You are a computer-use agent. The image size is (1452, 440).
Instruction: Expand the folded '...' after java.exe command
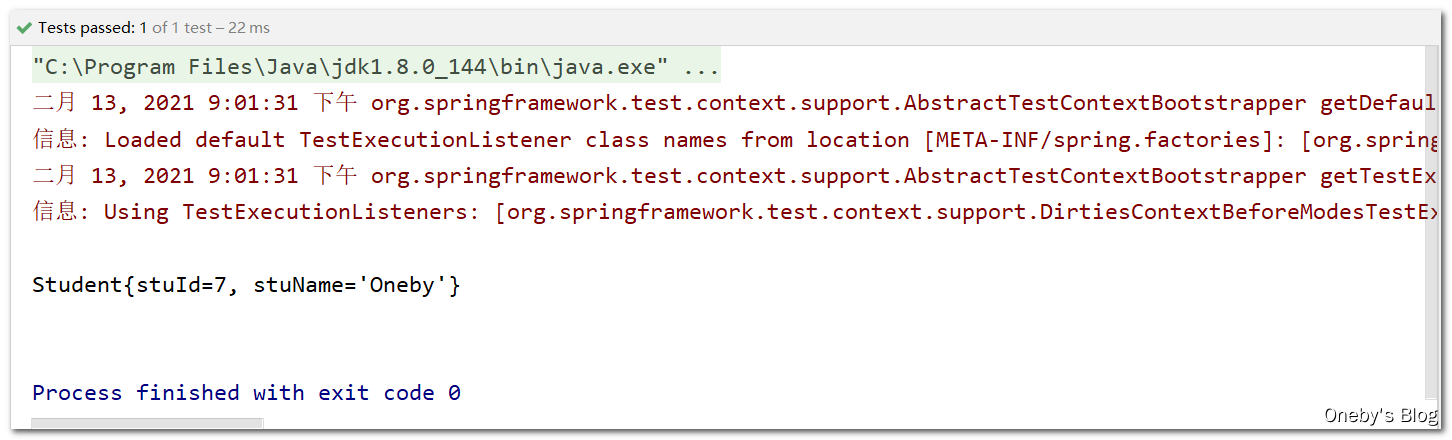click(701, 68)
